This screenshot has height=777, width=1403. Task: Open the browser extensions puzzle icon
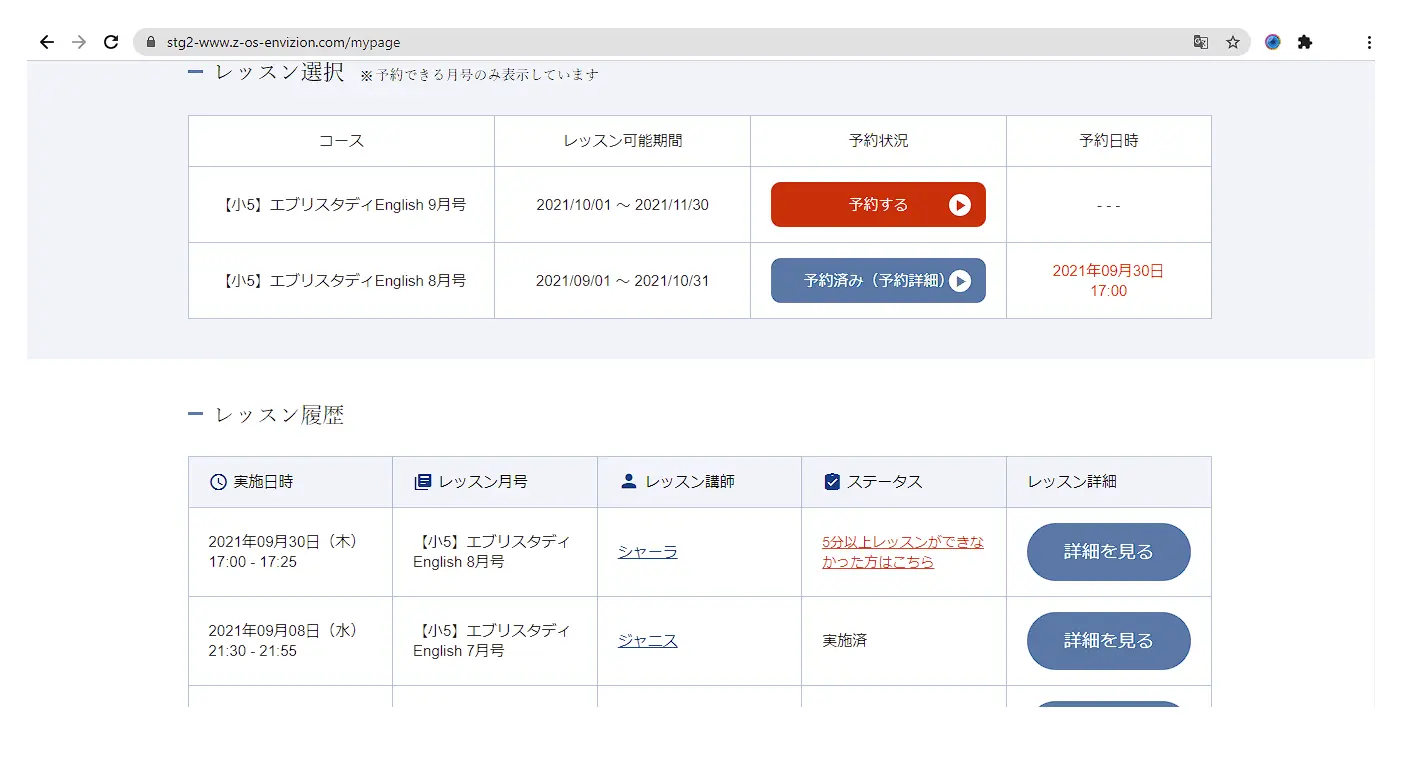pyautogui.click(x=1305, y=42)
